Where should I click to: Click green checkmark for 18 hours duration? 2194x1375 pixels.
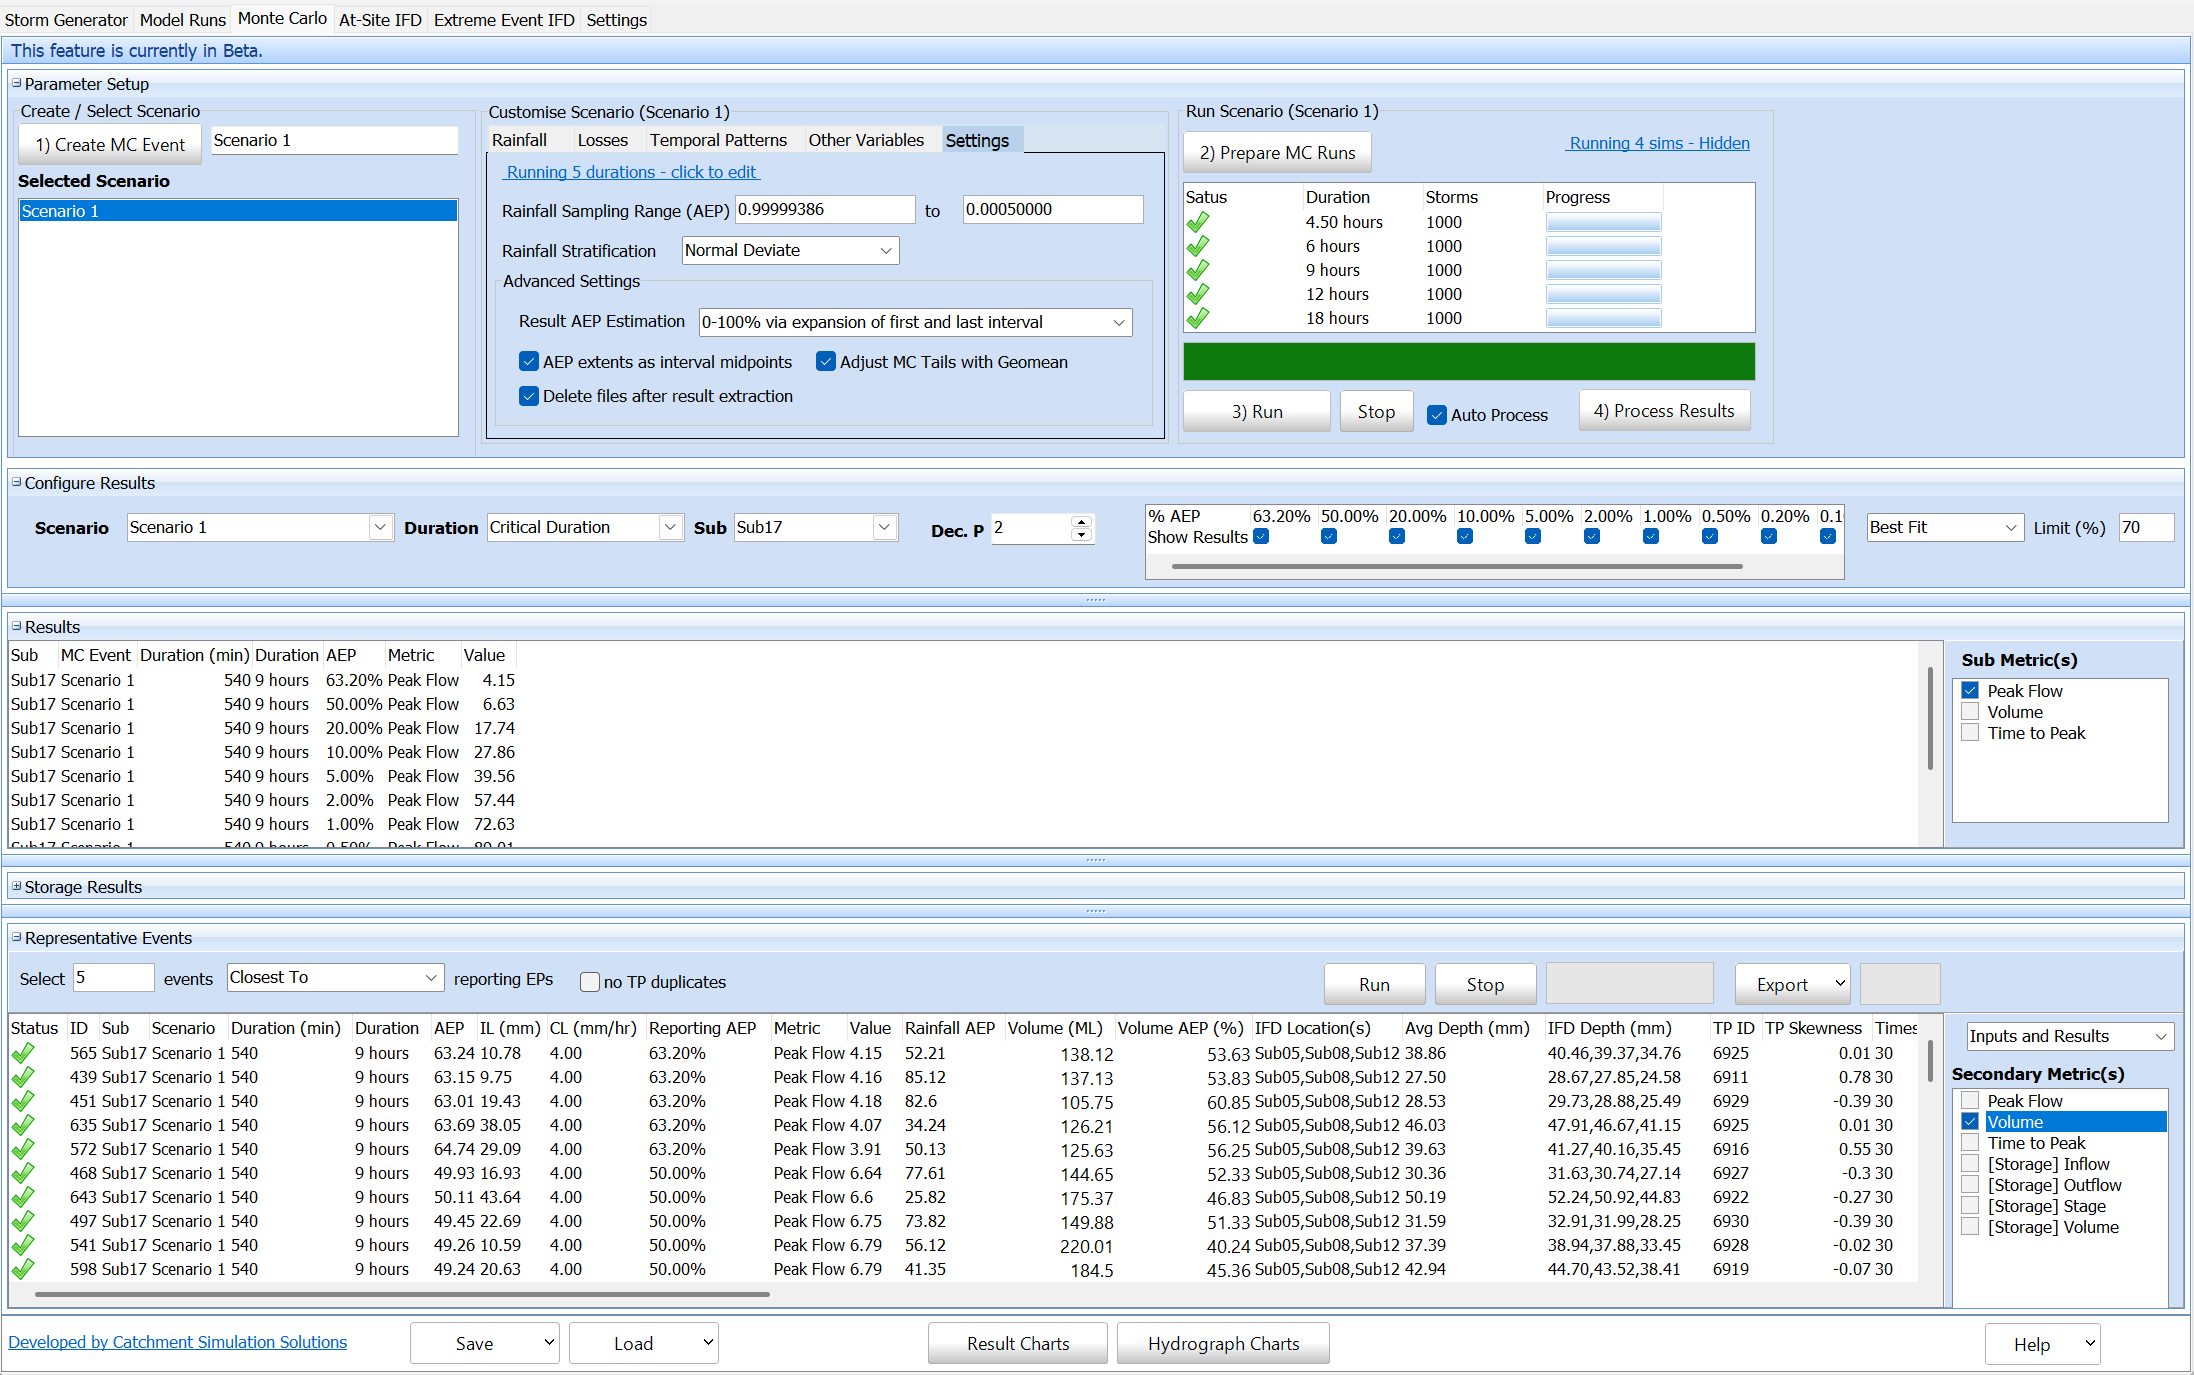(x=1197, y=318)
